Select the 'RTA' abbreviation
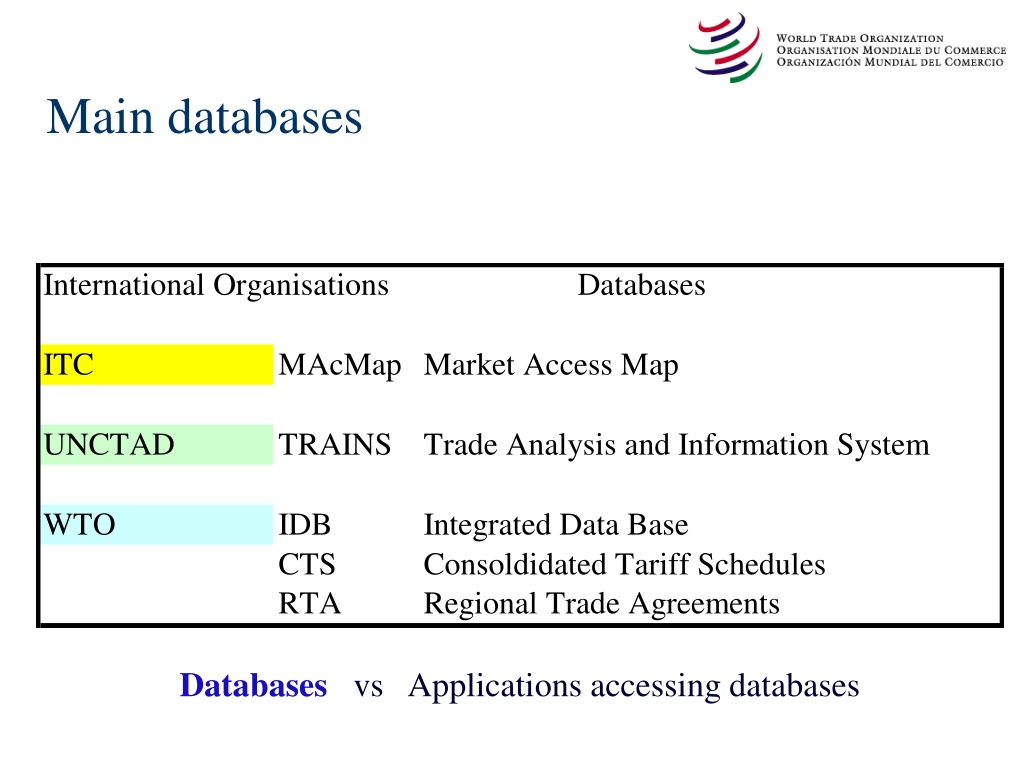 tap(310, 603)
